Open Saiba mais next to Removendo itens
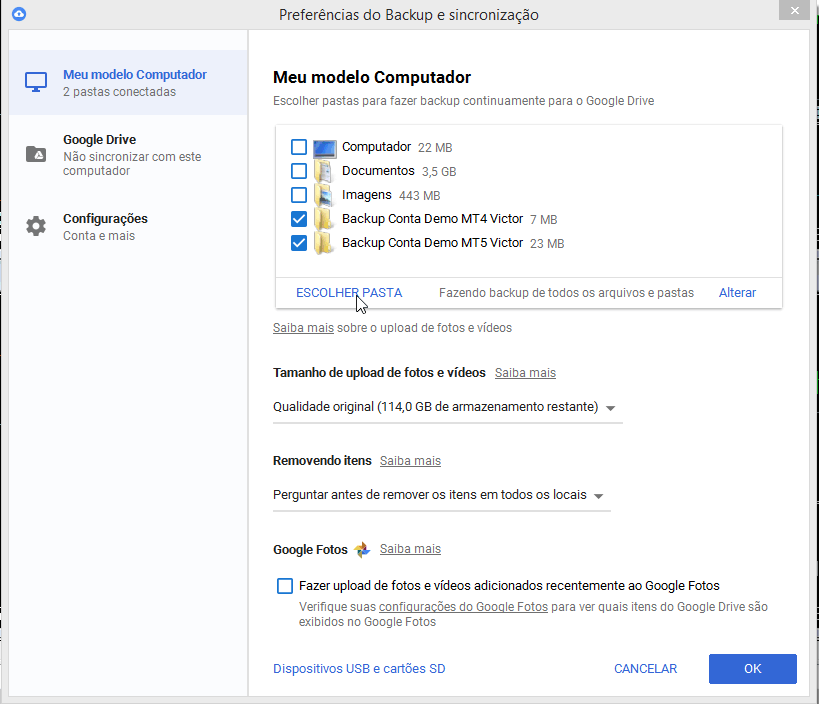819x704 pixels. [410, 461]
